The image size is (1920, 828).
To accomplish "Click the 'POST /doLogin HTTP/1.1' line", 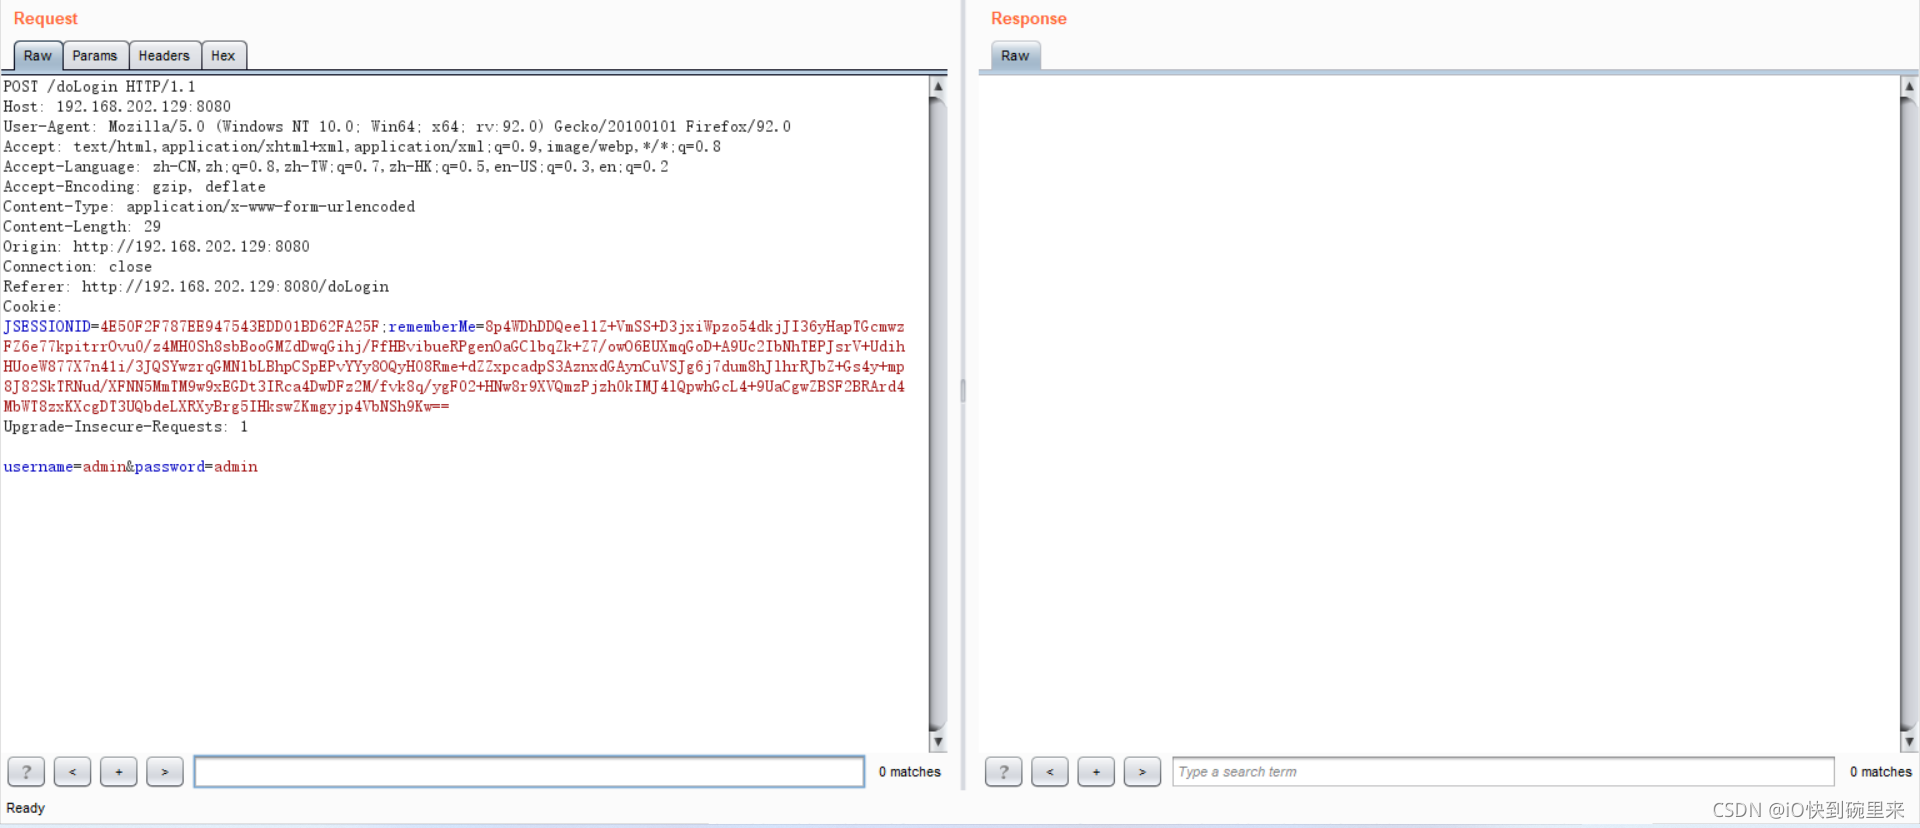I will click(99, 87).
